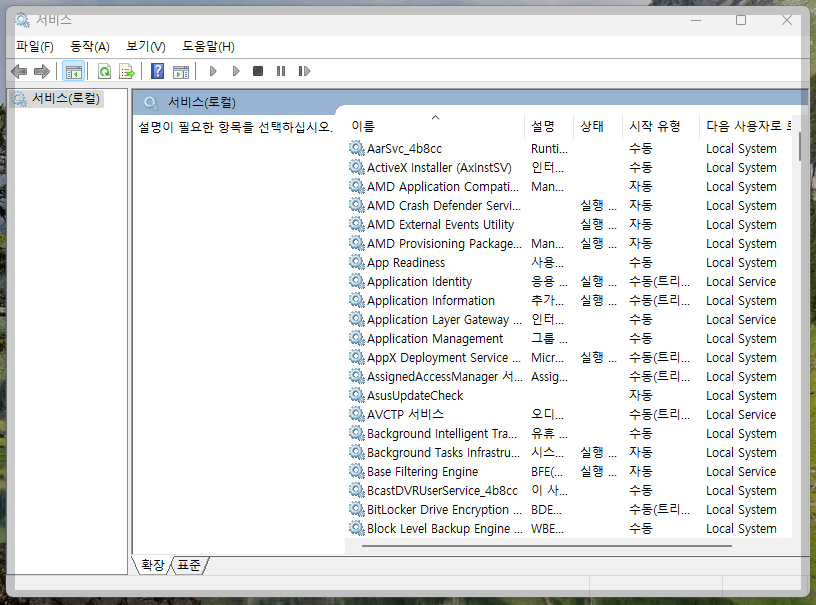Switch to the 표준 tab
The image size is (816, 605).
point(188,564)
